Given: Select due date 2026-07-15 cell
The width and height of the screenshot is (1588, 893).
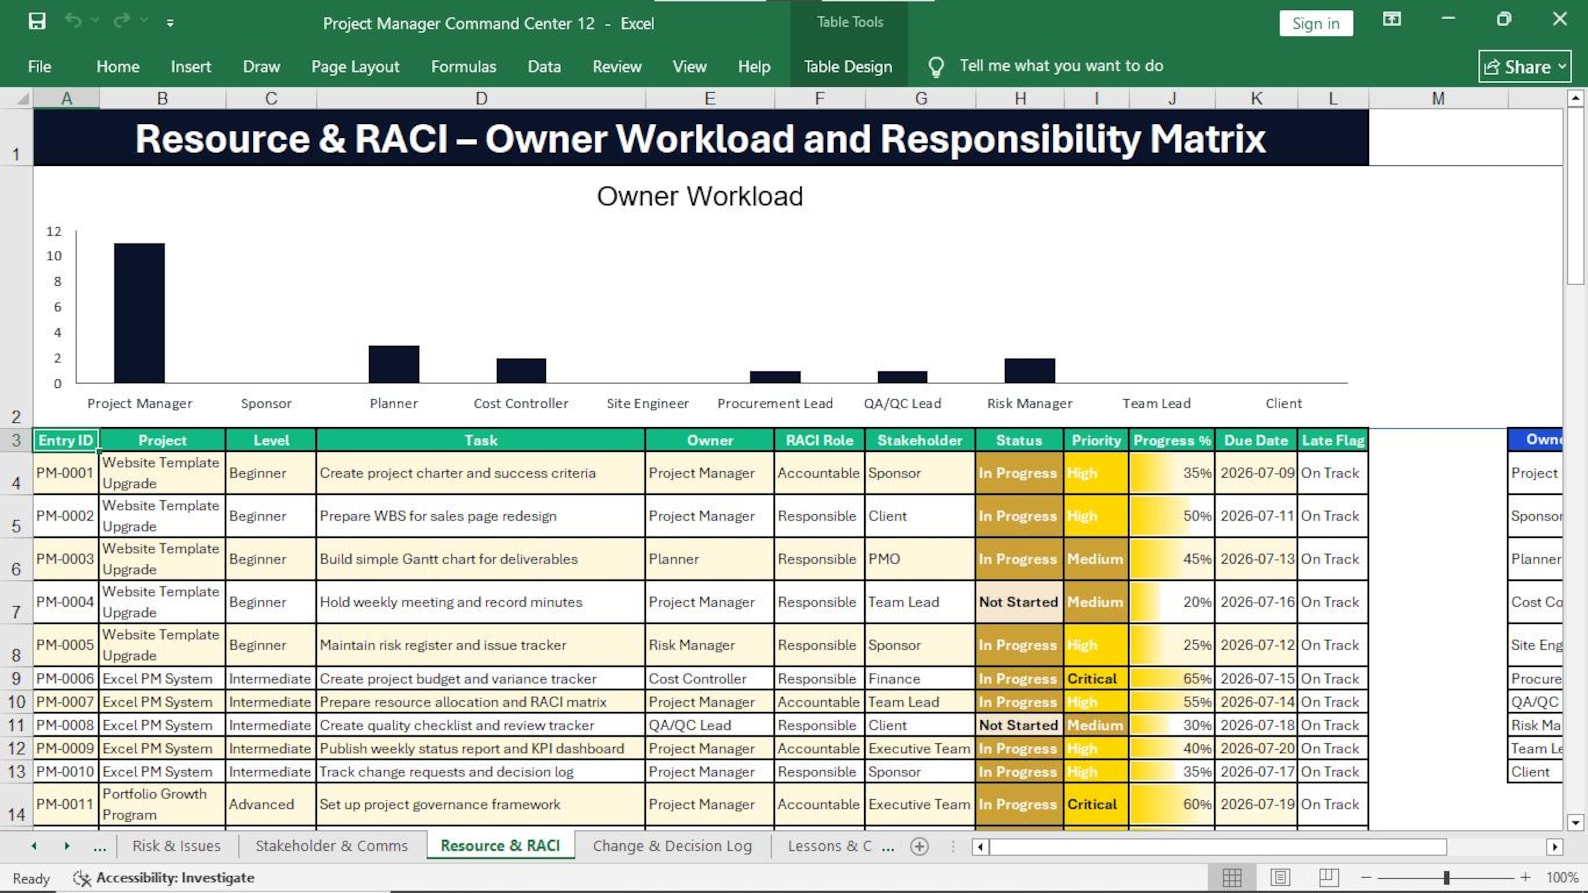Looking at the screenshot, I should pos(1257,678).
